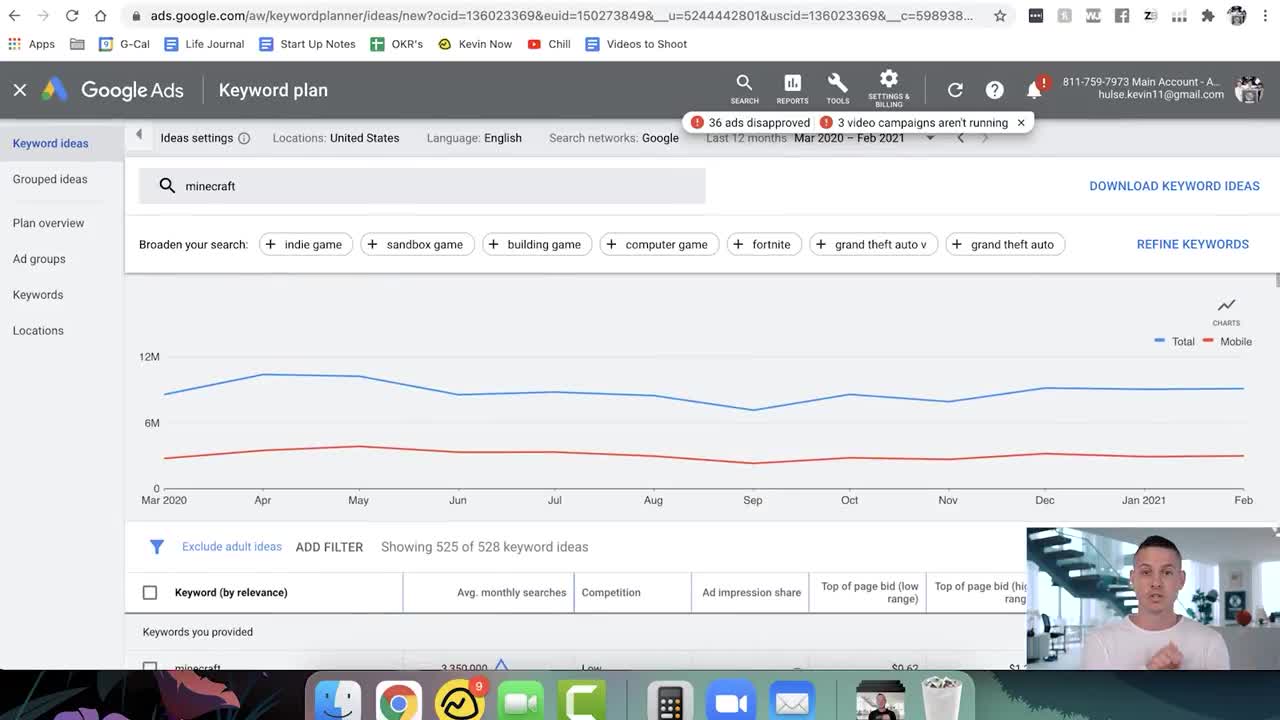This screenshot has height=720, width=1280.
Task: Open Keywords in sidebar
Action: [38, 295]
